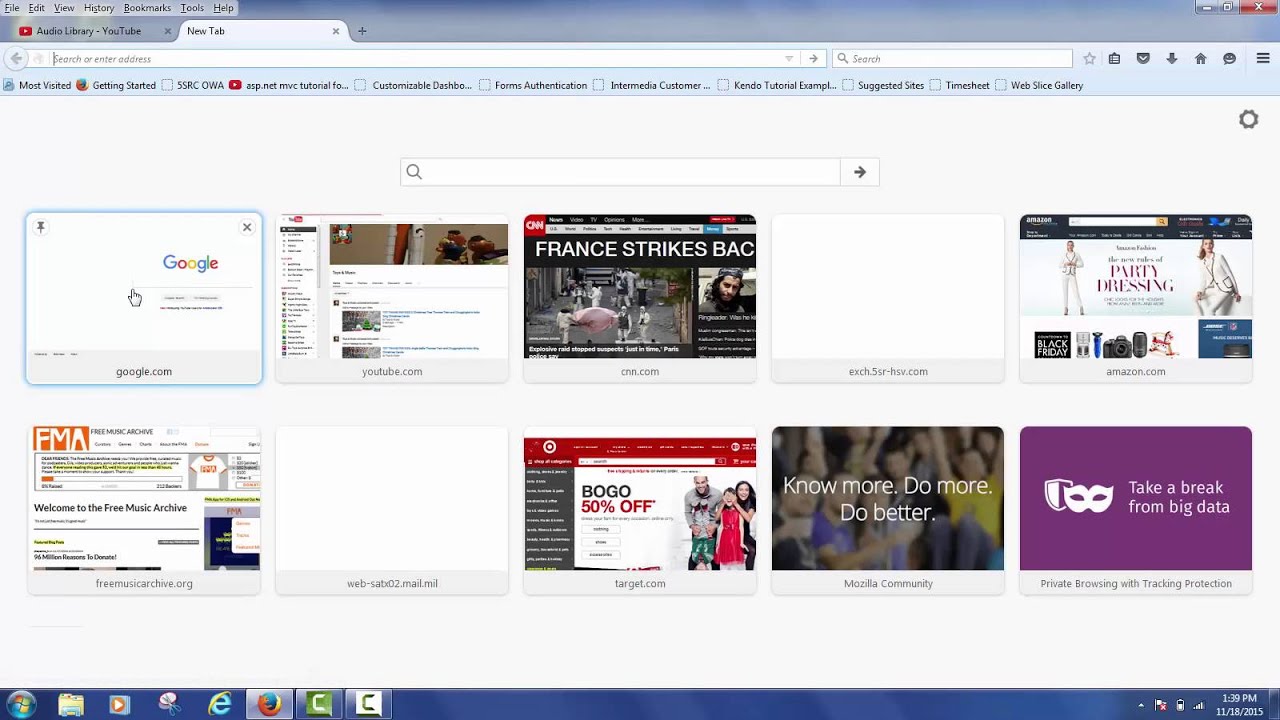Open the asp.net mvc tutorial bookmark

tap(289, 86)
